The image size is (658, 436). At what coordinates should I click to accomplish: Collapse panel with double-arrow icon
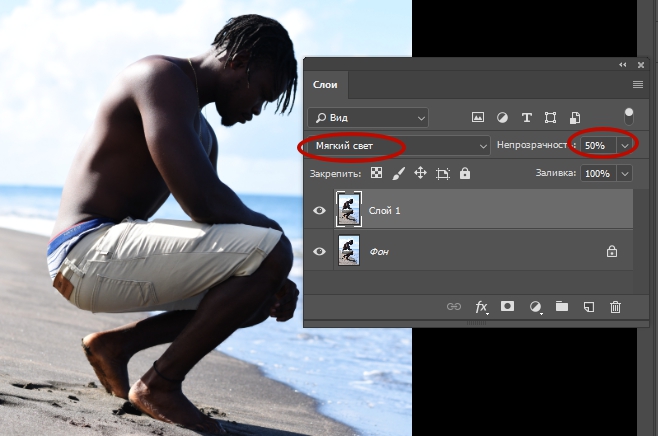pos(623,65)
